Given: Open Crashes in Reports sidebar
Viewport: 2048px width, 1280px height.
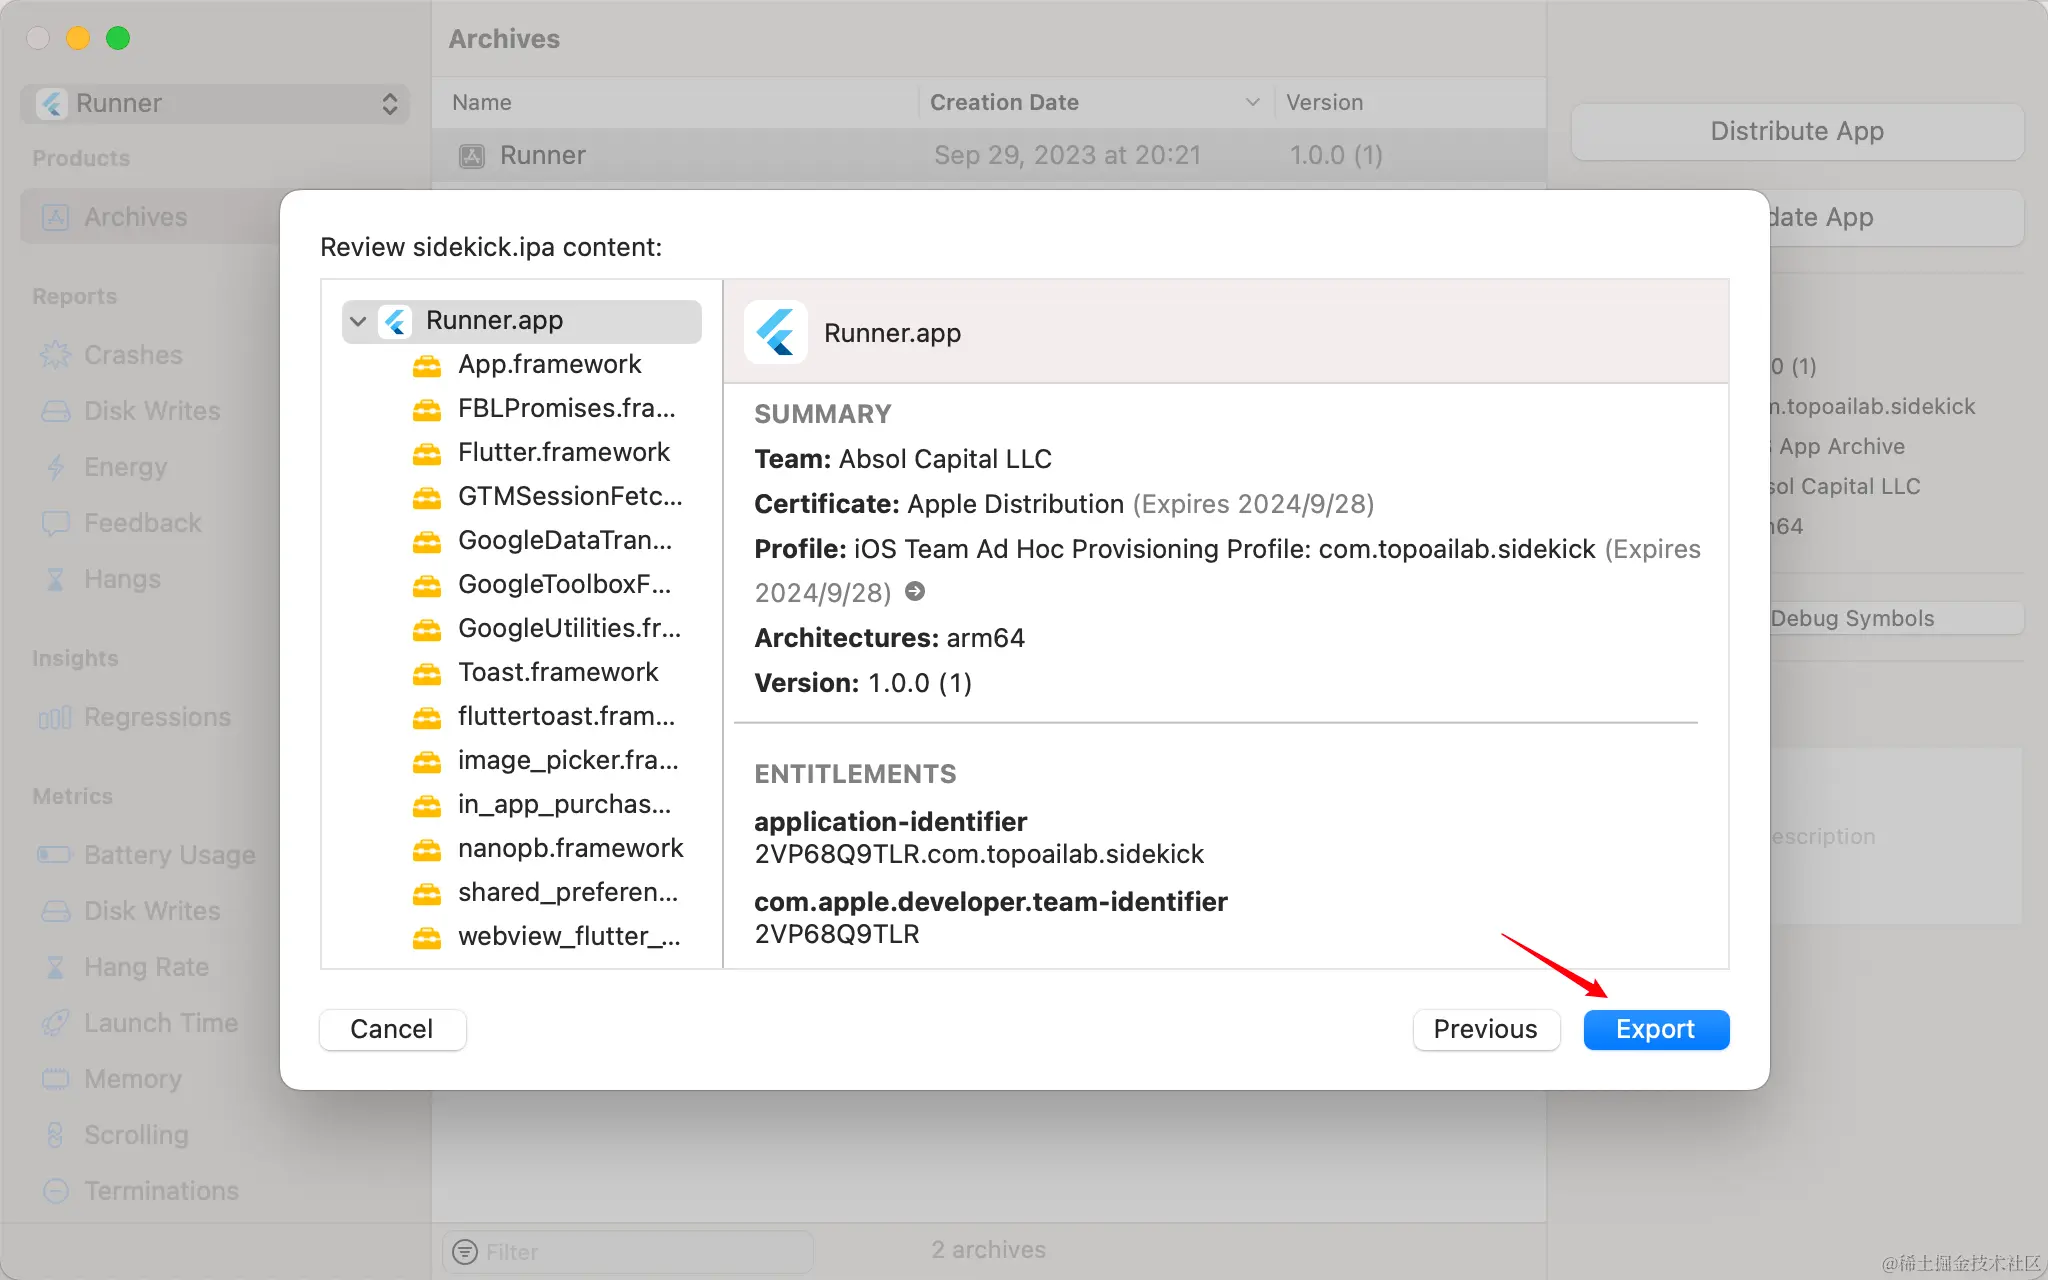Looking at the screenshot, I should (x=133, y=355).
